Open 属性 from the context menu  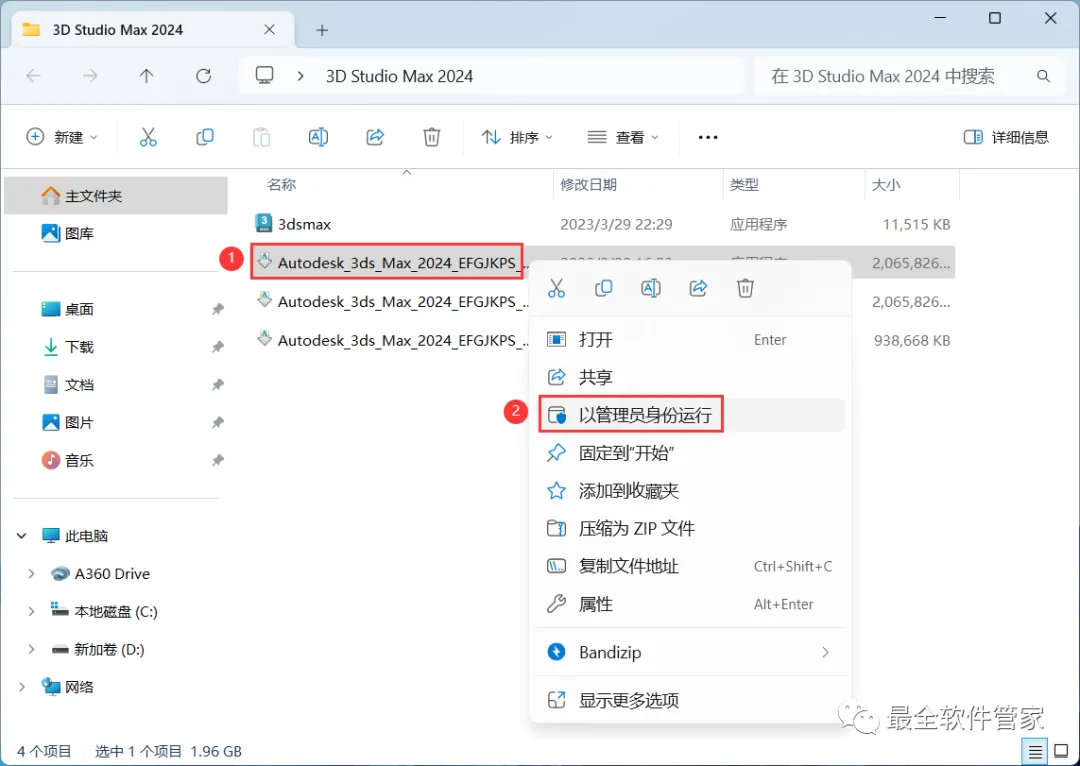[x=690, y=604]
